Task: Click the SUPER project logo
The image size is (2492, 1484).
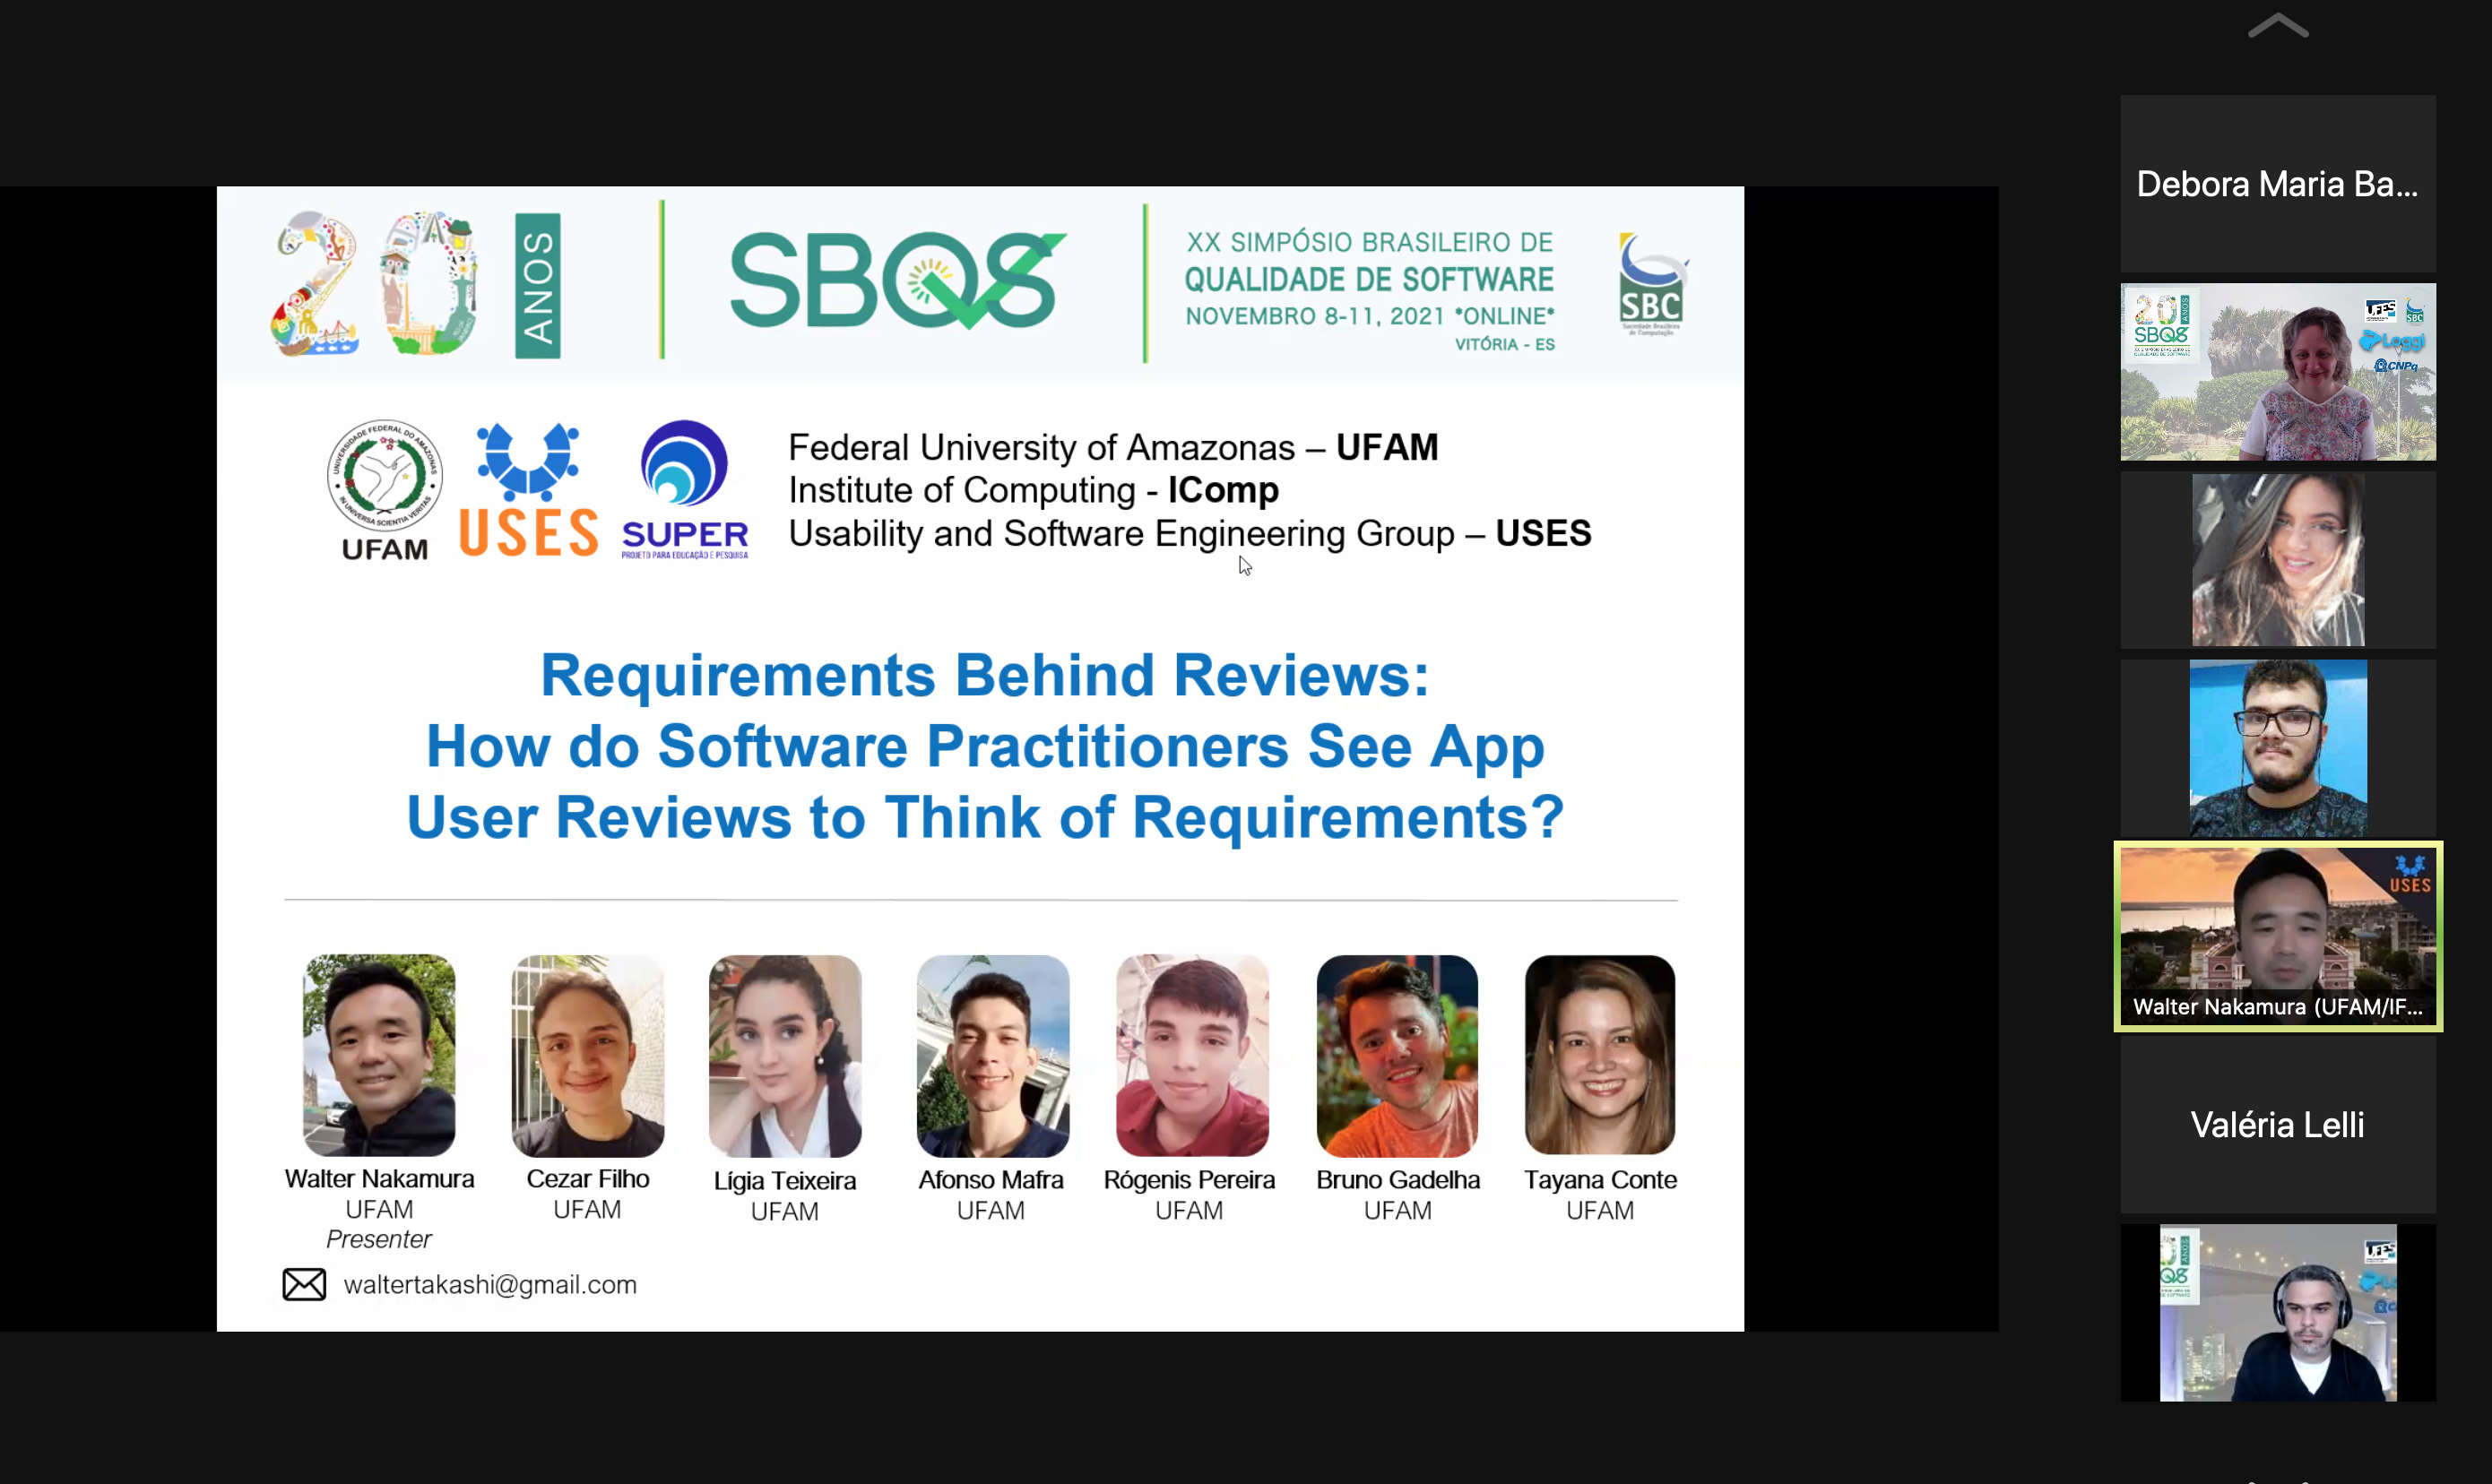Action: [685, 488]
